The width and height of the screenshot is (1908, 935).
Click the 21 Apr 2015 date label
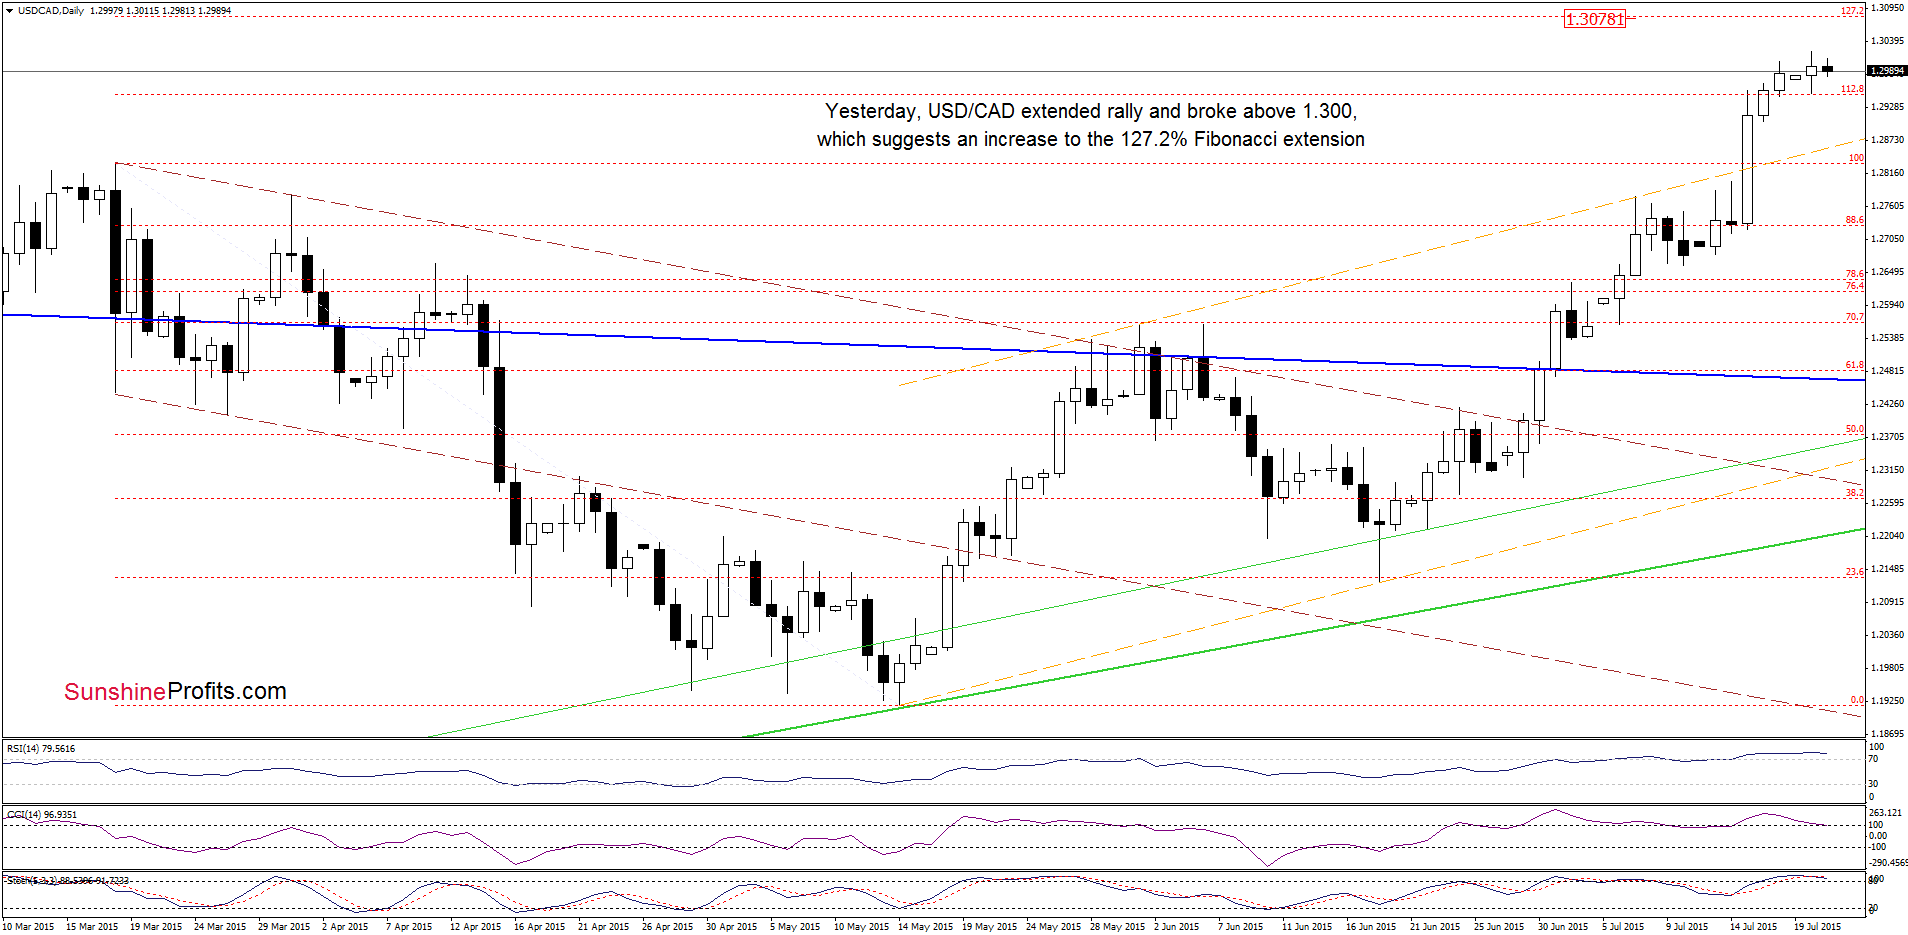click(604, 926)
